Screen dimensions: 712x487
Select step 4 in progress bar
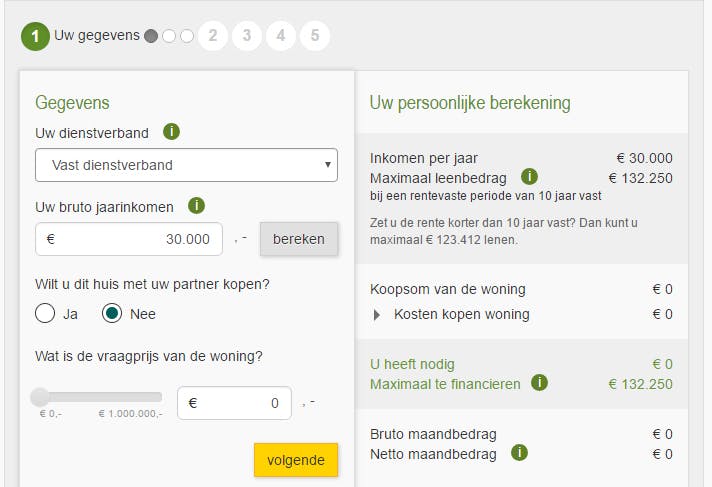click(x=280, y=36)
